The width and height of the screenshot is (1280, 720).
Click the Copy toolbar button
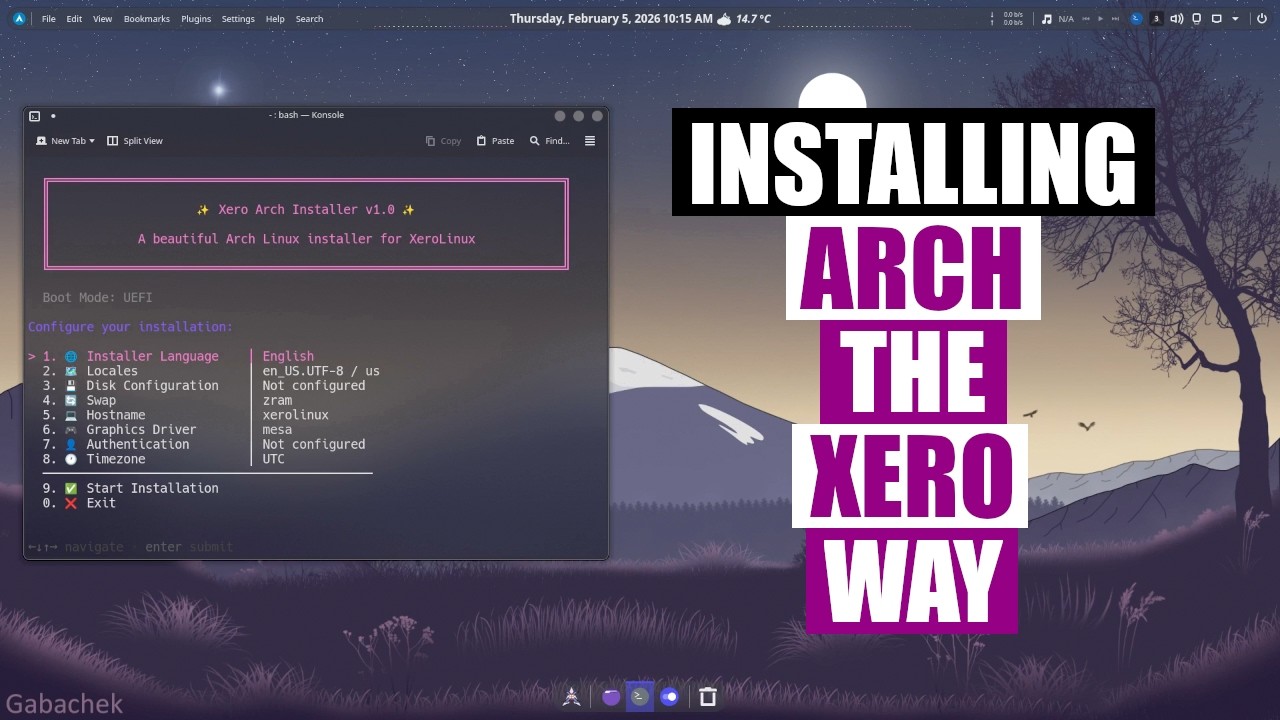(x=443, y=141)
